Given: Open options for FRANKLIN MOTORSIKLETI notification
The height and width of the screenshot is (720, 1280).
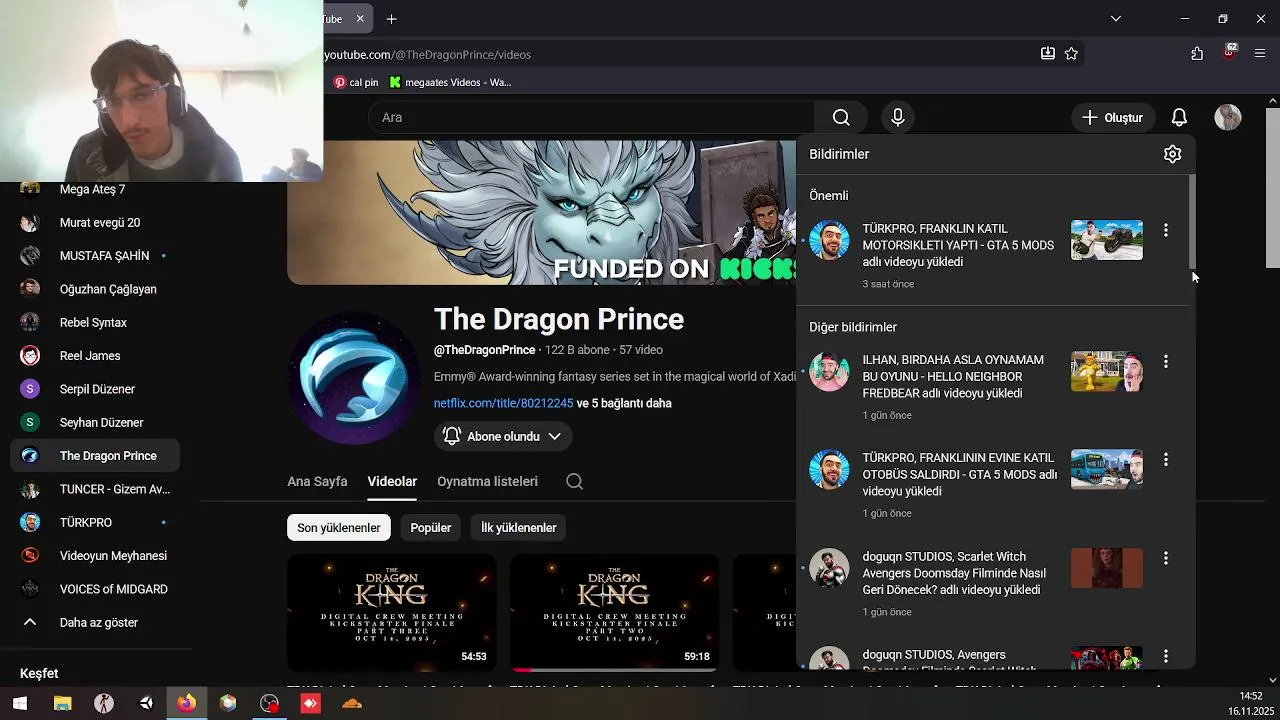Looking at the screenshot, I should pos(1165,230).
